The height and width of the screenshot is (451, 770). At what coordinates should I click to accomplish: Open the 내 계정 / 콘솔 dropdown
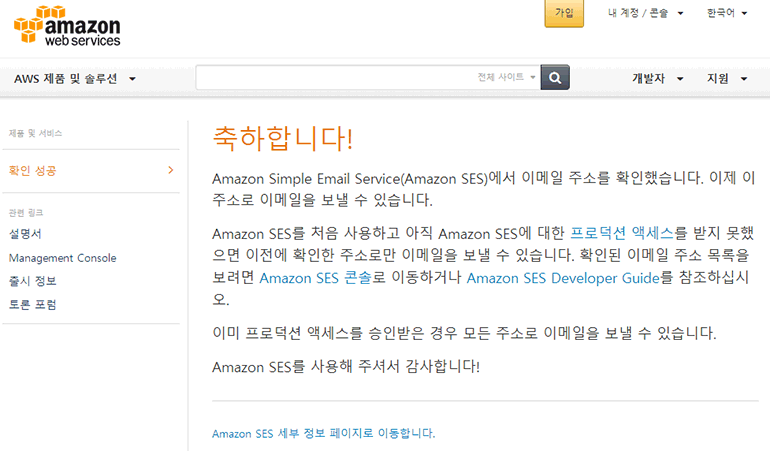coord(645,14)
